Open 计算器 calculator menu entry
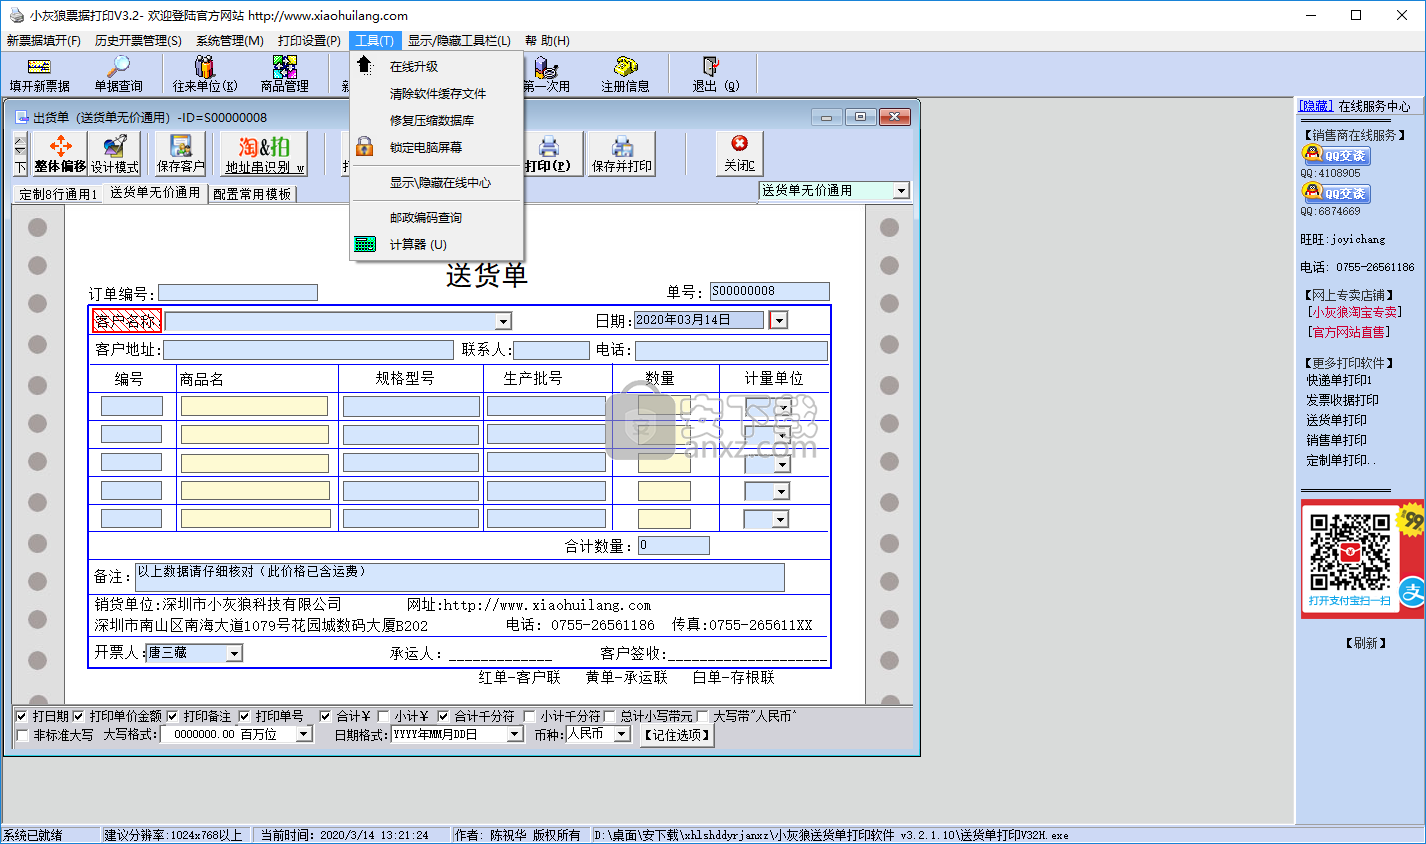The width and height of the screenshot is (1426, 844). click(436, 244)
